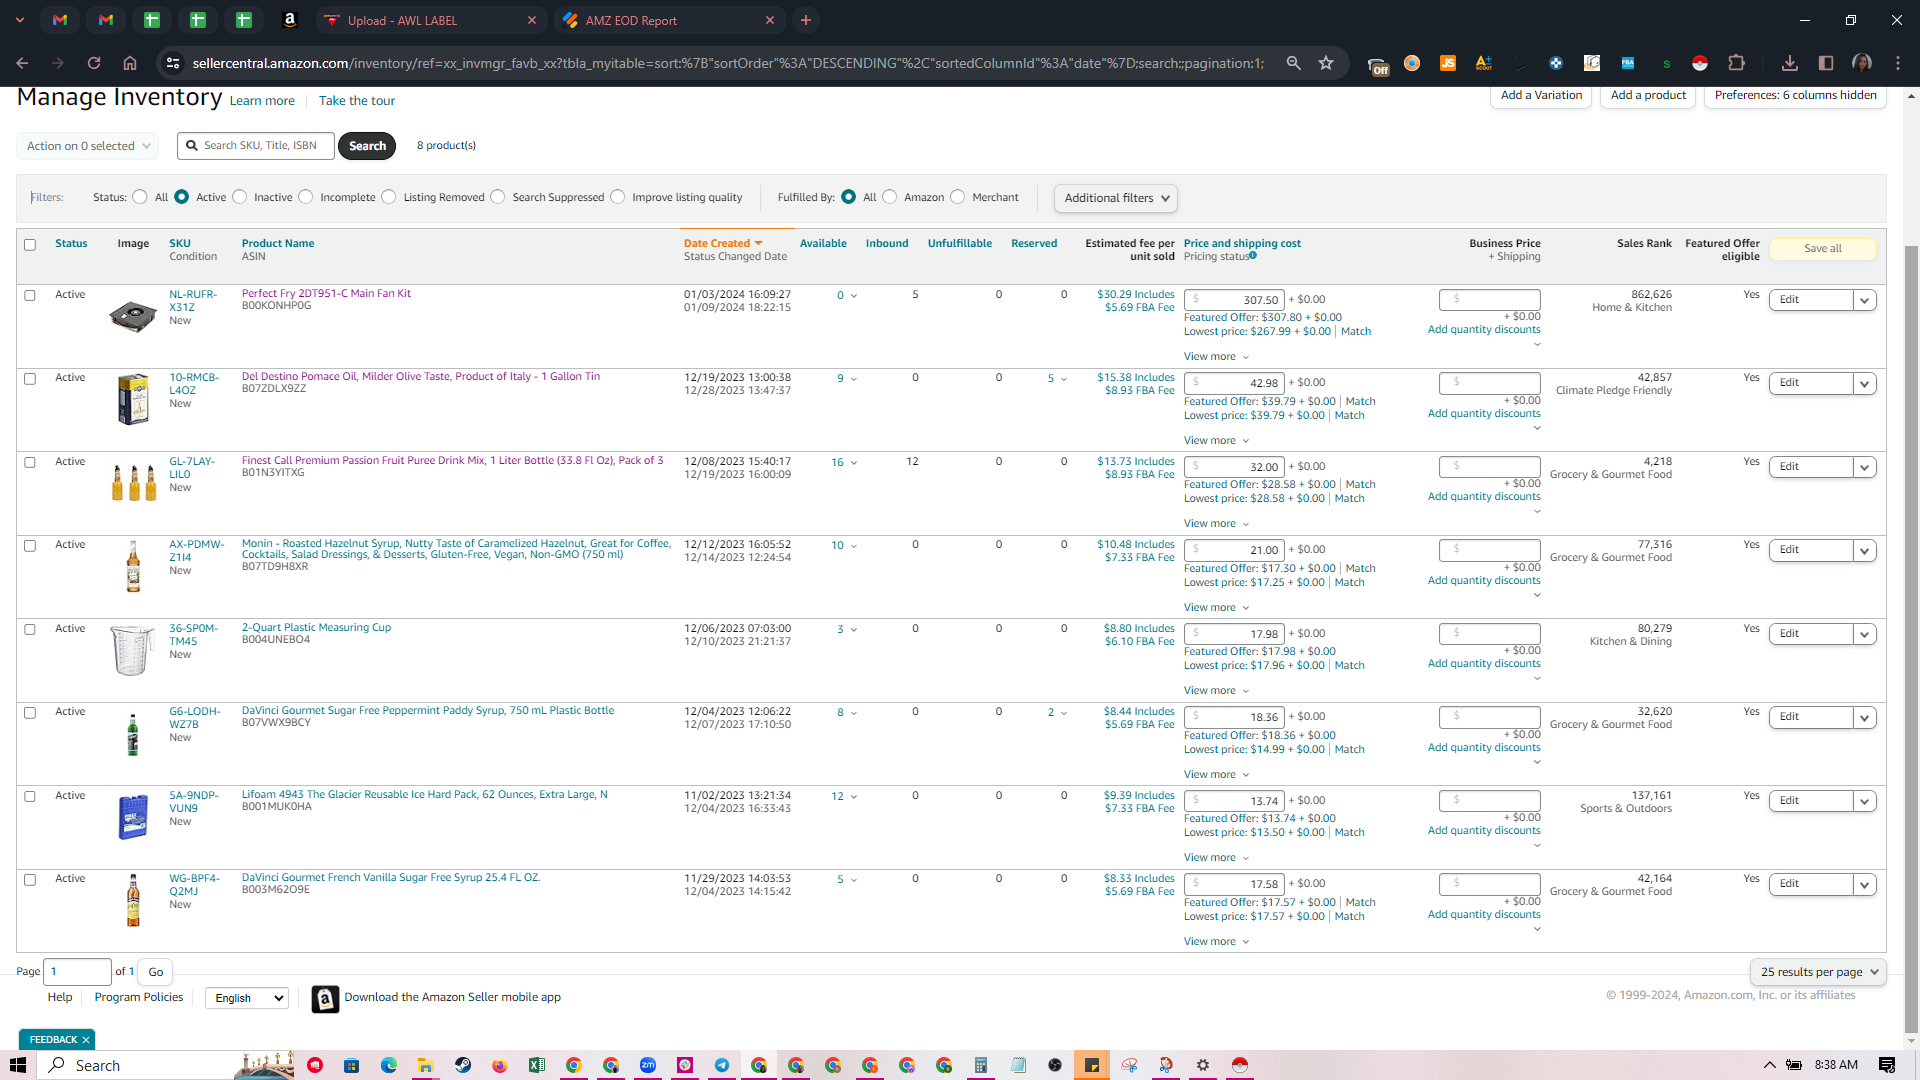This screenshot has height=1080, width=1920.
Task: Click the Save all button
Action: click(1822, 249)
